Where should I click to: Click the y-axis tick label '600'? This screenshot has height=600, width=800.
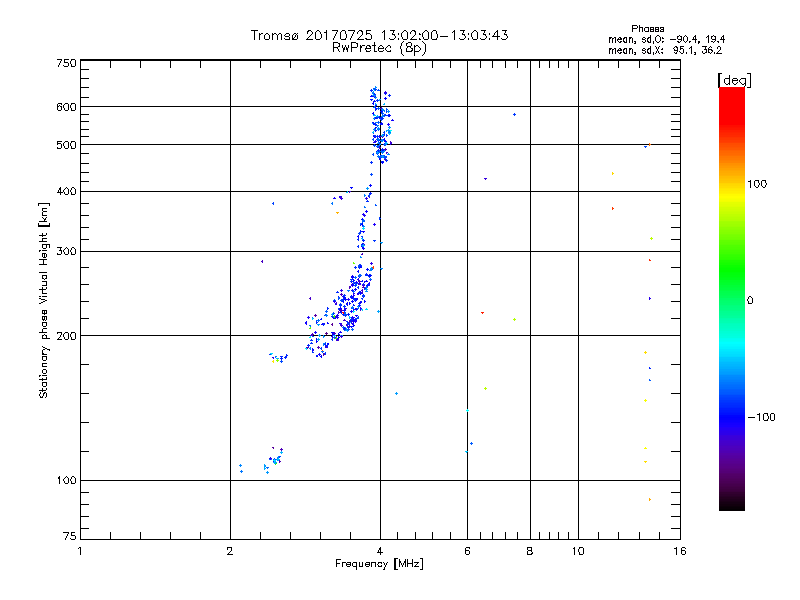click(x=66, y=107)
